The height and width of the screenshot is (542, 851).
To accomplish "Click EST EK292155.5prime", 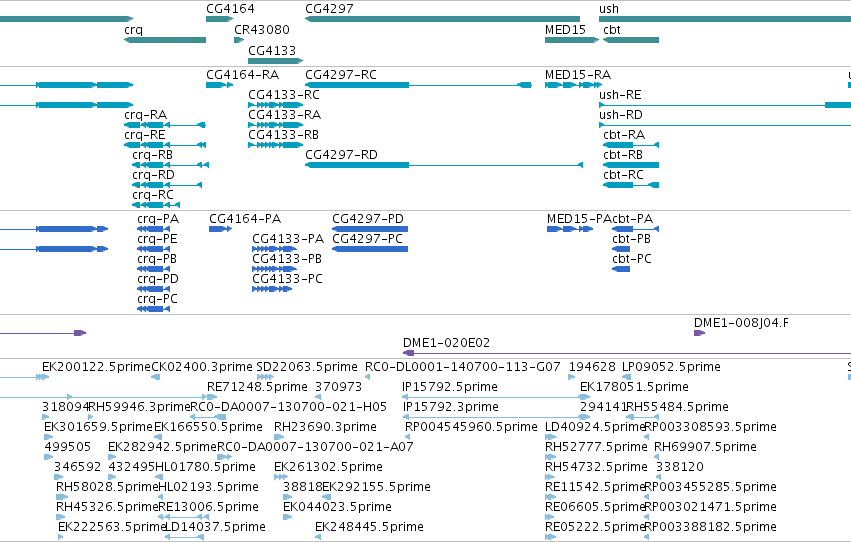I will point(376,487).
